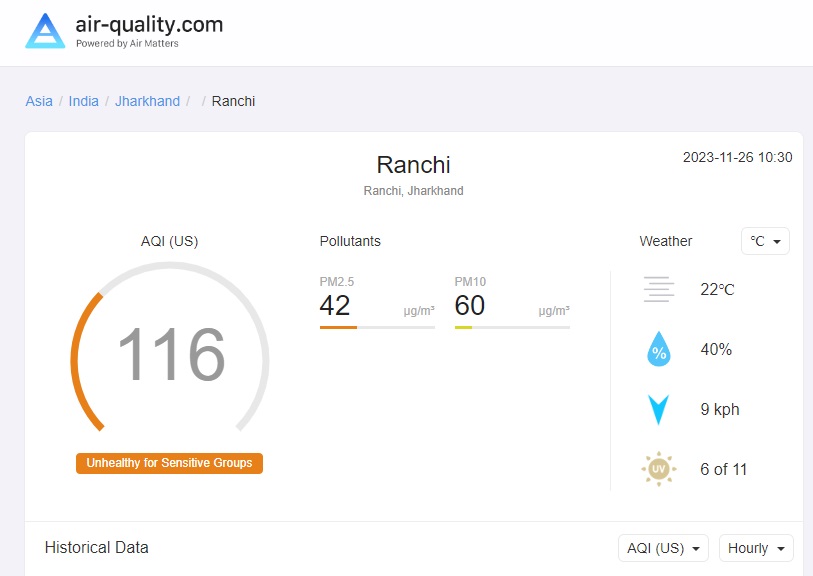
Task: Click the UV index sun icon
Action: [x=658, y=469]
